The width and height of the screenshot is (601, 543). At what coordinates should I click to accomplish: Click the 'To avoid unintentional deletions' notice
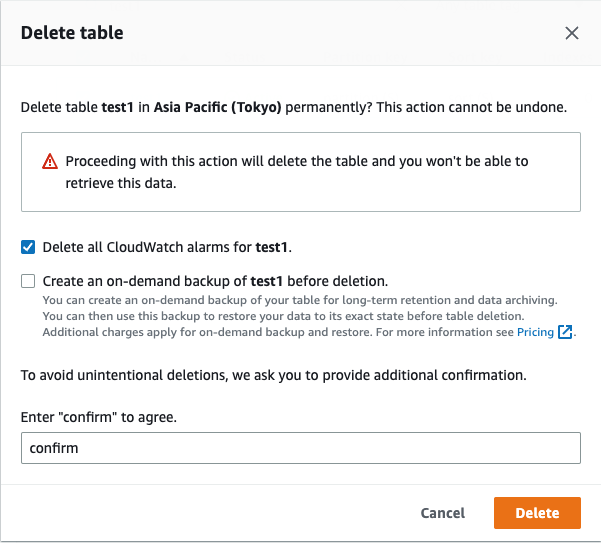coord(274,375)
